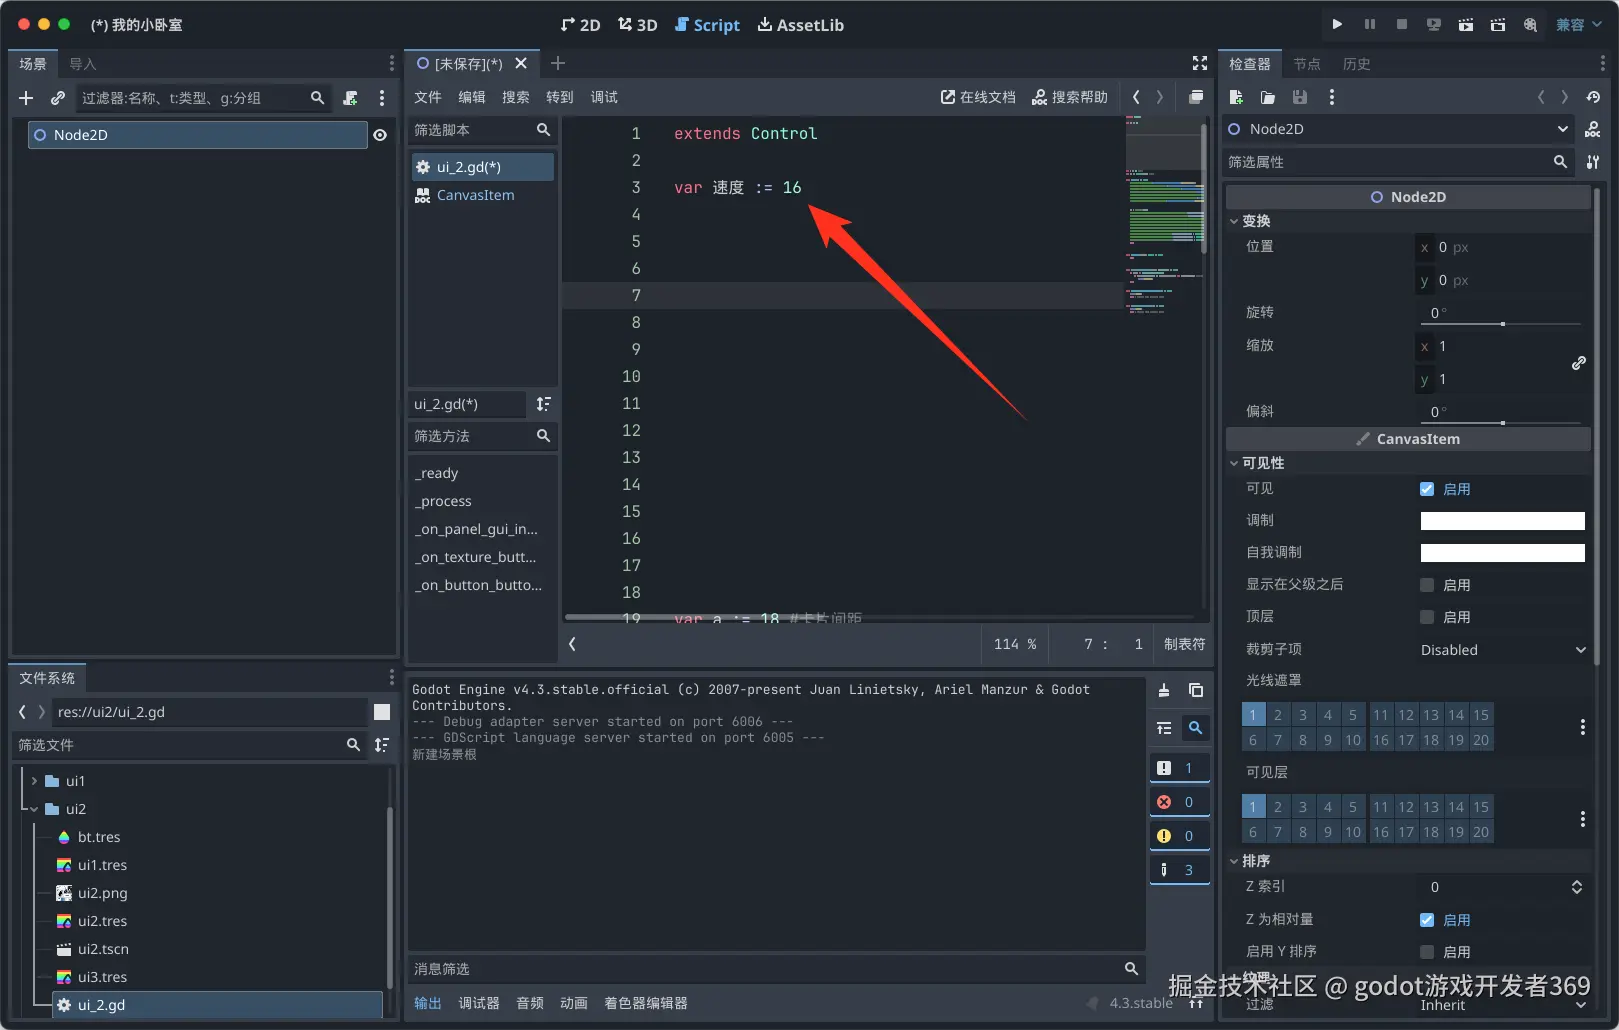Toggle editor messages filter in output
Screen dimensions: 1619x1030
tap(1180, 870)
